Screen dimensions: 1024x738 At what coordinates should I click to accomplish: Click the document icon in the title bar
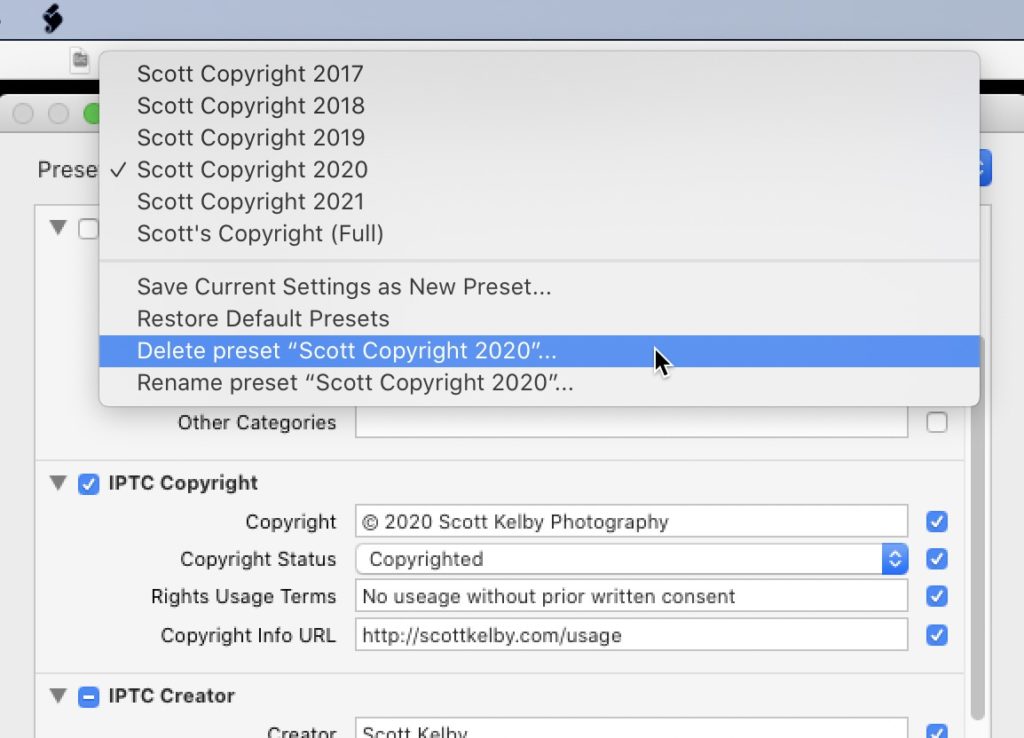point(80,60)
